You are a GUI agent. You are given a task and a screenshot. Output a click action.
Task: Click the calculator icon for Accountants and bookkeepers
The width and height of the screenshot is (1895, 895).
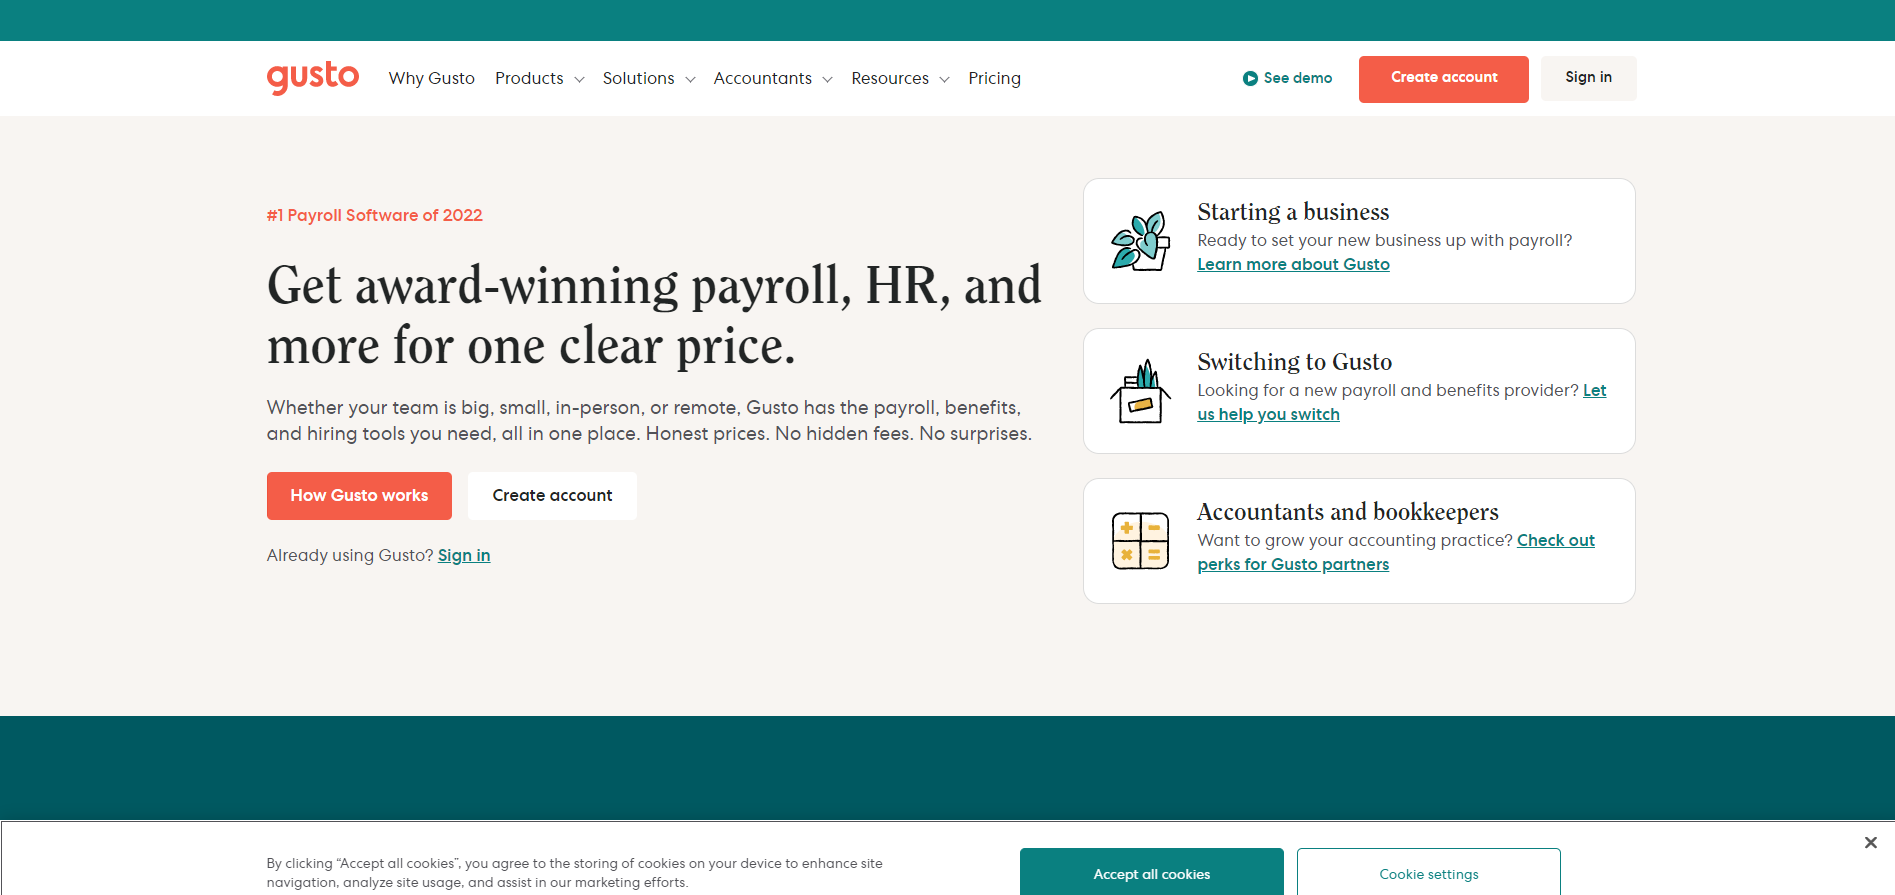[x=1140, y=541]
